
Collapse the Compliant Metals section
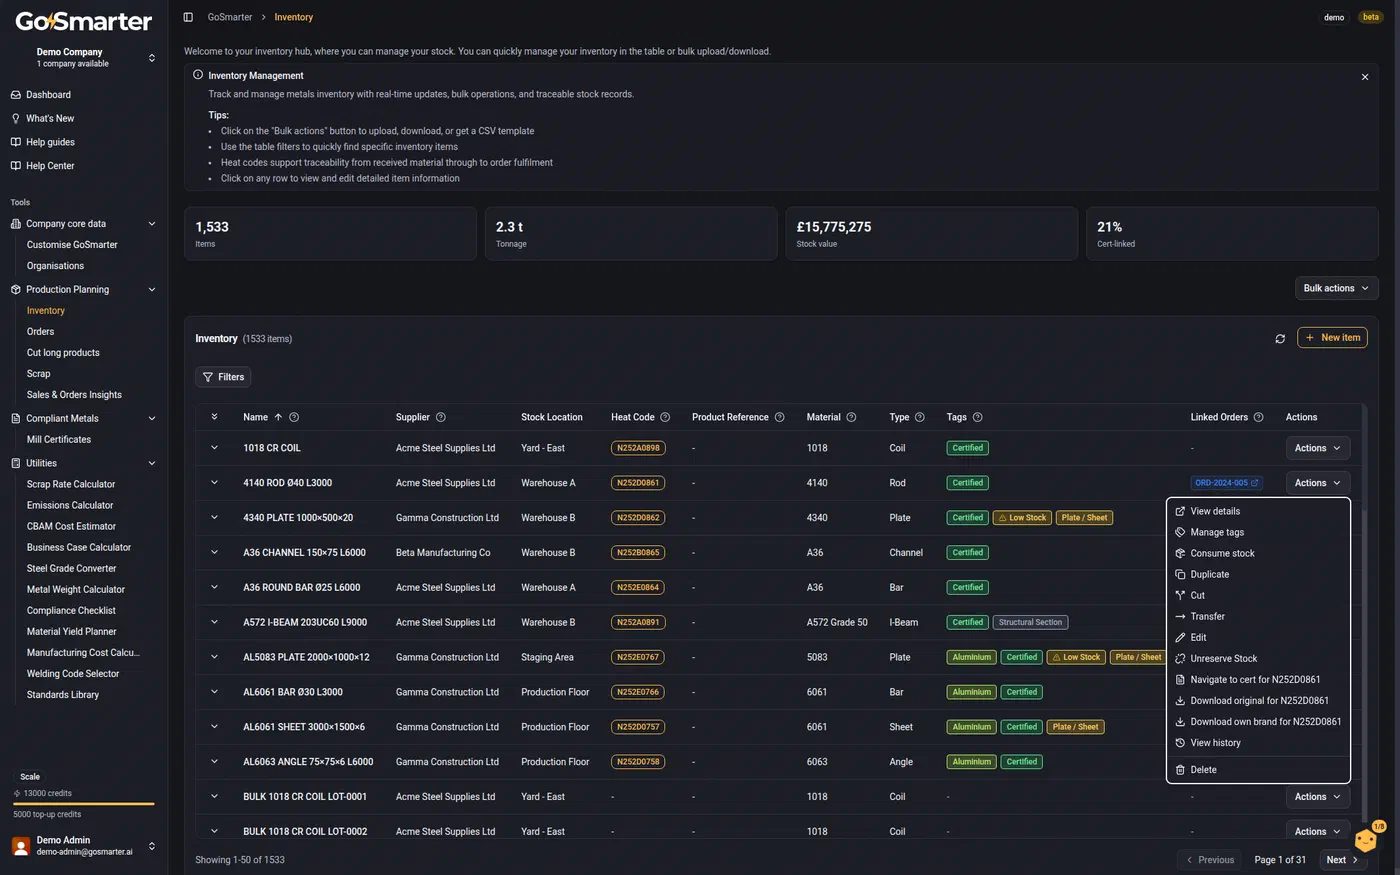[152, 419]
